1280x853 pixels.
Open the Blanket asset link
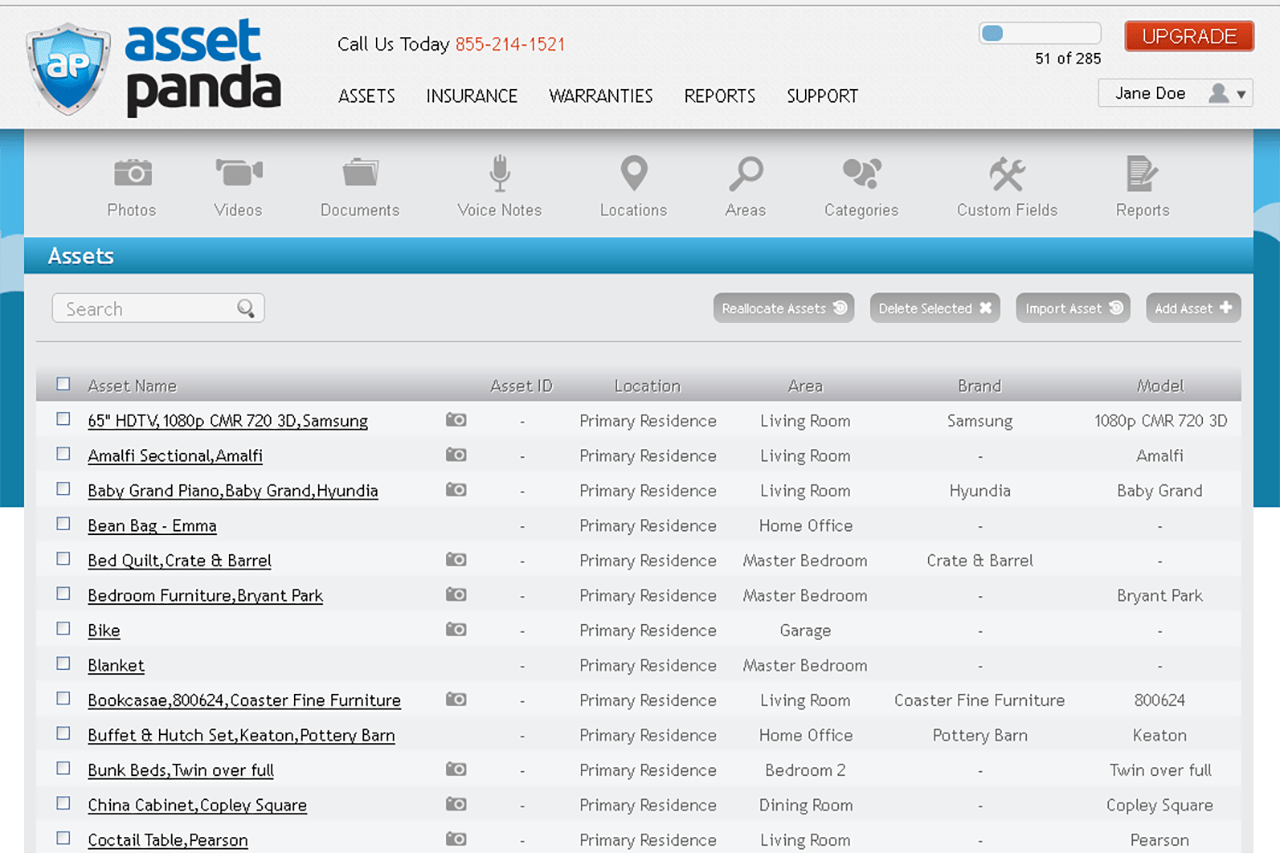click(116, 665)
